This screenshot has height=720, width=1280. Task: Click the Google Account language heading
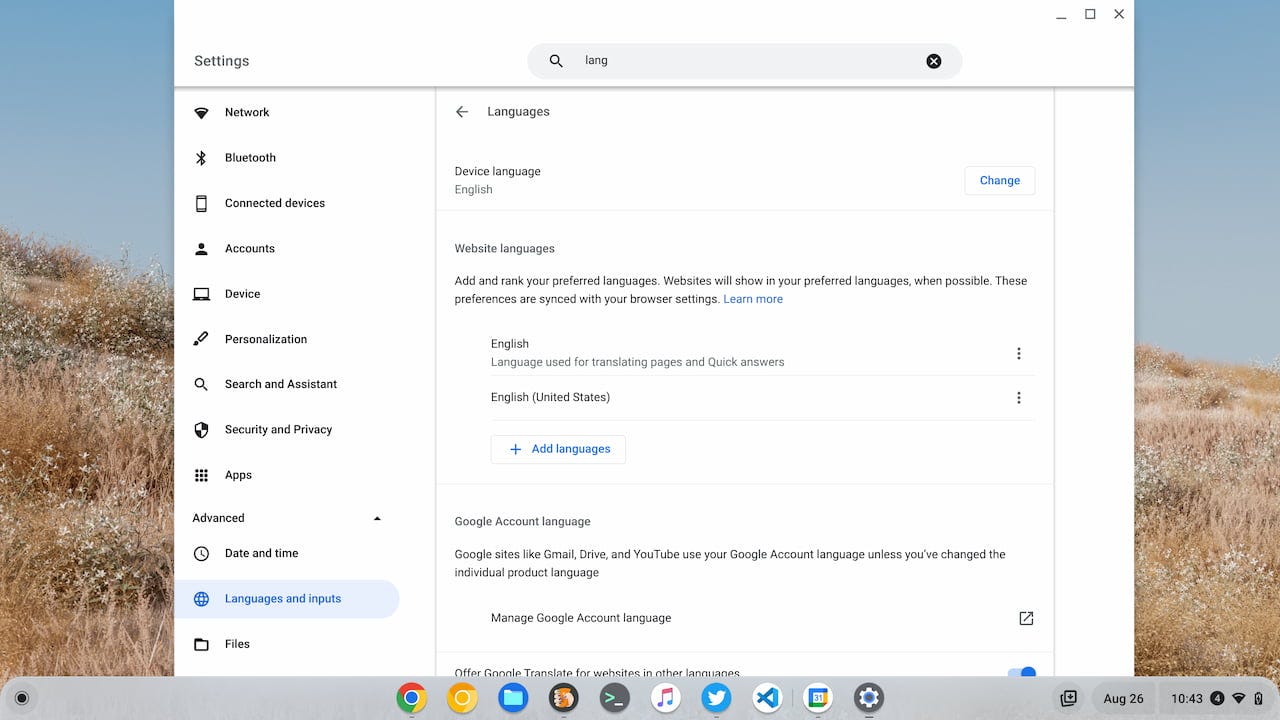tap(522, 521)
